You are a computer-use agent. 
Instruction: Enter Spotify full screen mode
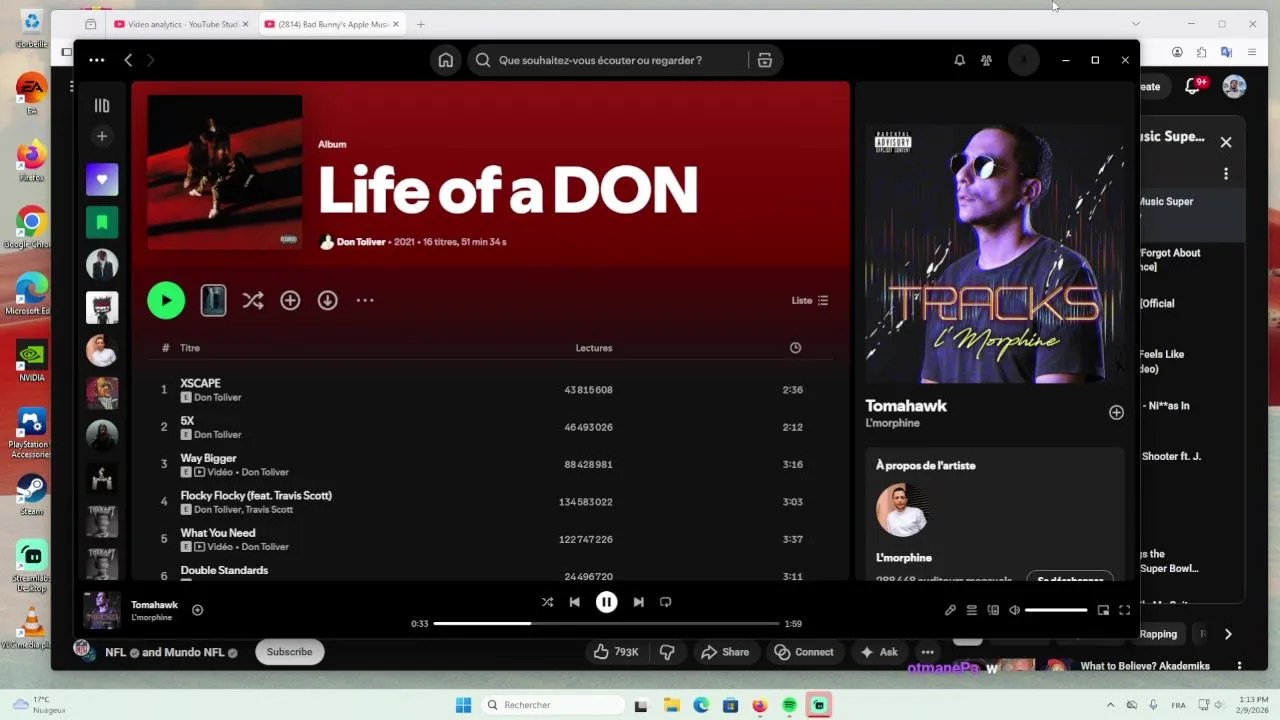[1124, 610]
